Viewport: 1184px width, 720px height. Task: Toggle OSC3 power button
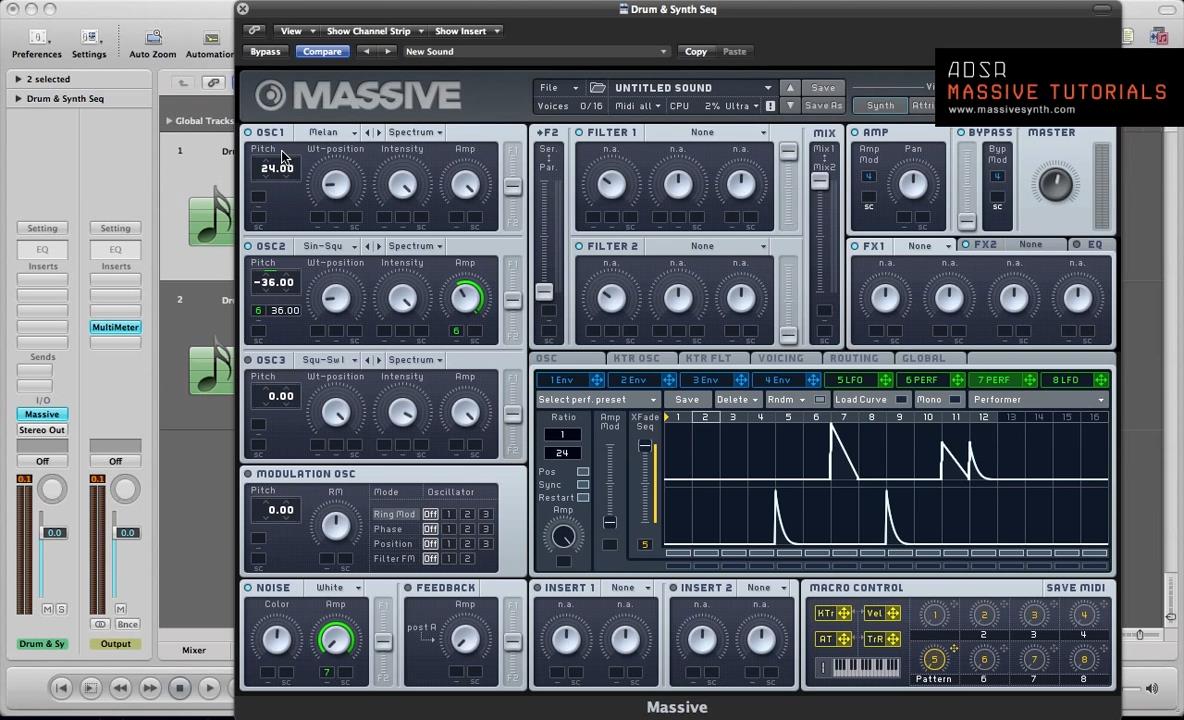point(248,360)
